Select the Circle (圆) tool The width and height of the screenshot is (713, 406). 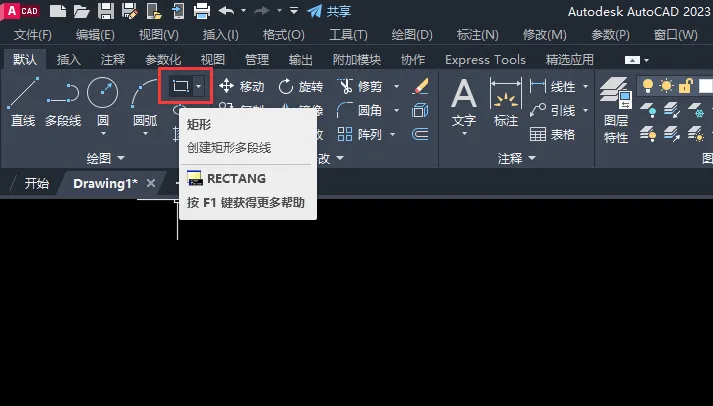pos(103,101)
